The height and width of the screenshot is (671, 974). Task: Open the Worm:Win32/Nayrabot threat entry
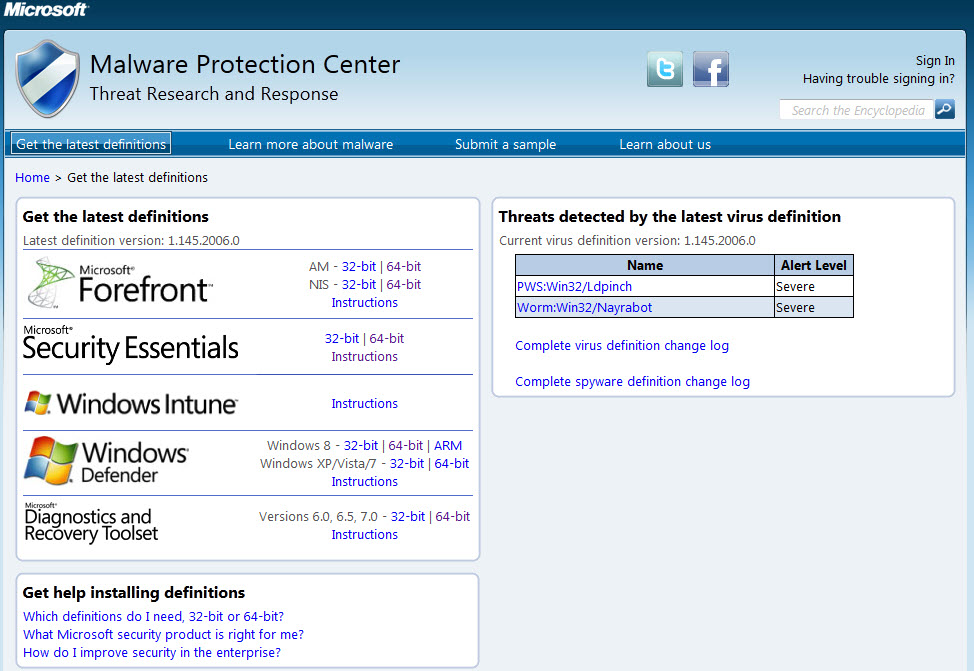coord(585,308)
